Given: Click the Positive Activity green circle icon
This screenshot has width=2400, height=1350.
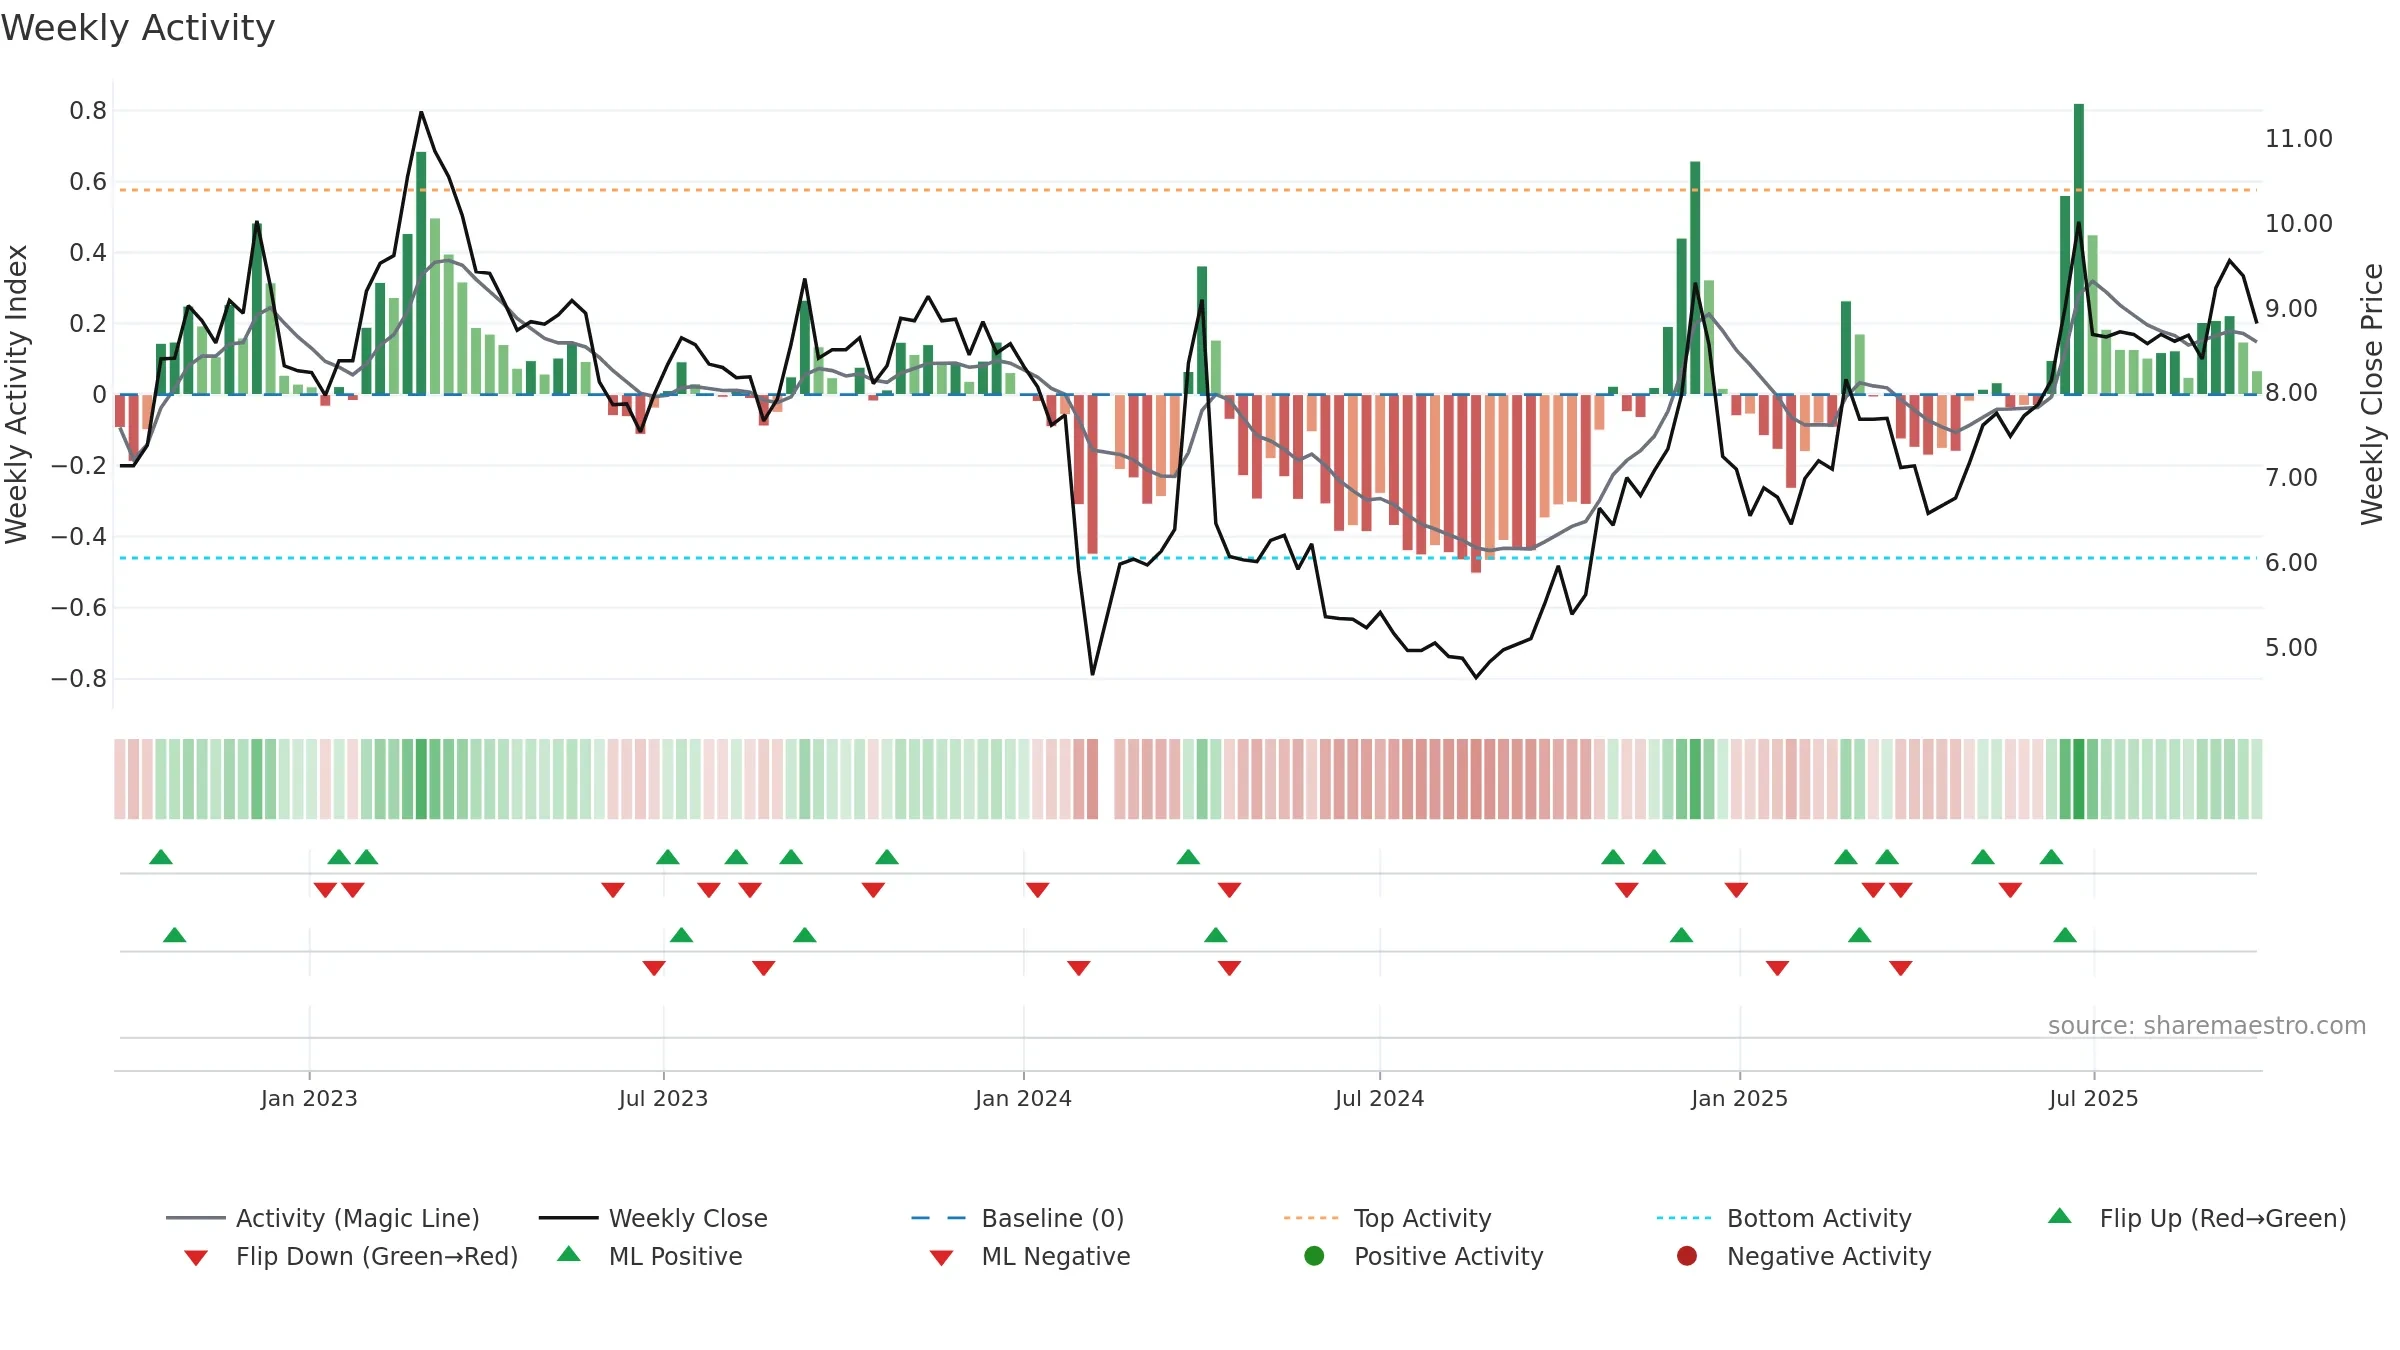Looking at the screenshot, I should (1314, 1255).
